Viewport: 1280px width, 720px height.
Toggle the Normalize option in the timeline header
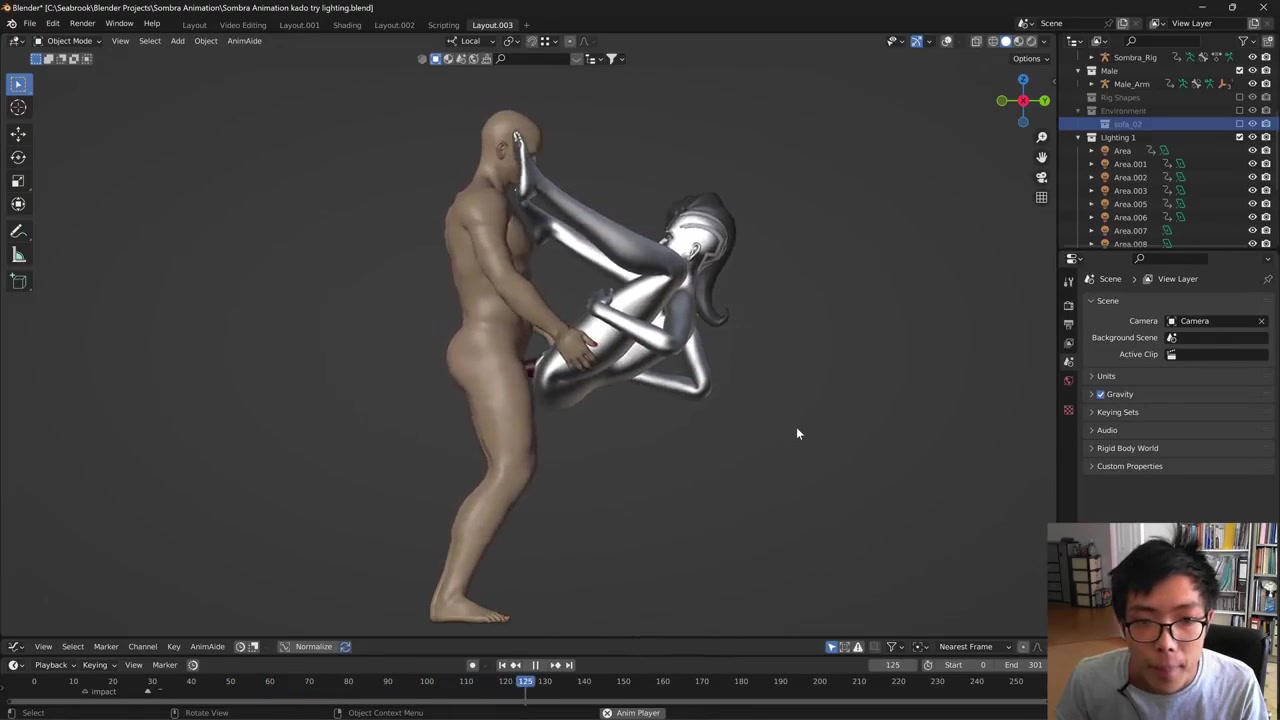click(312, 647)
